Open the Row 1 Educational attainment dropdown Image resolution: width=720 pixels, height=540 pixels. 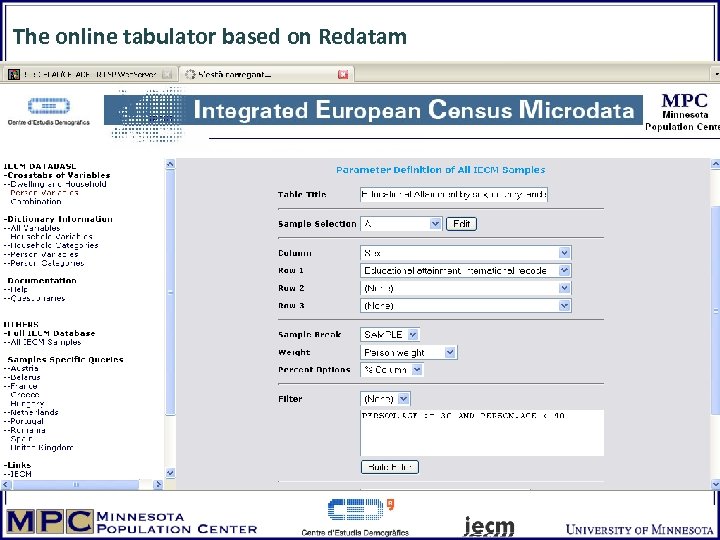coord(466,270)
